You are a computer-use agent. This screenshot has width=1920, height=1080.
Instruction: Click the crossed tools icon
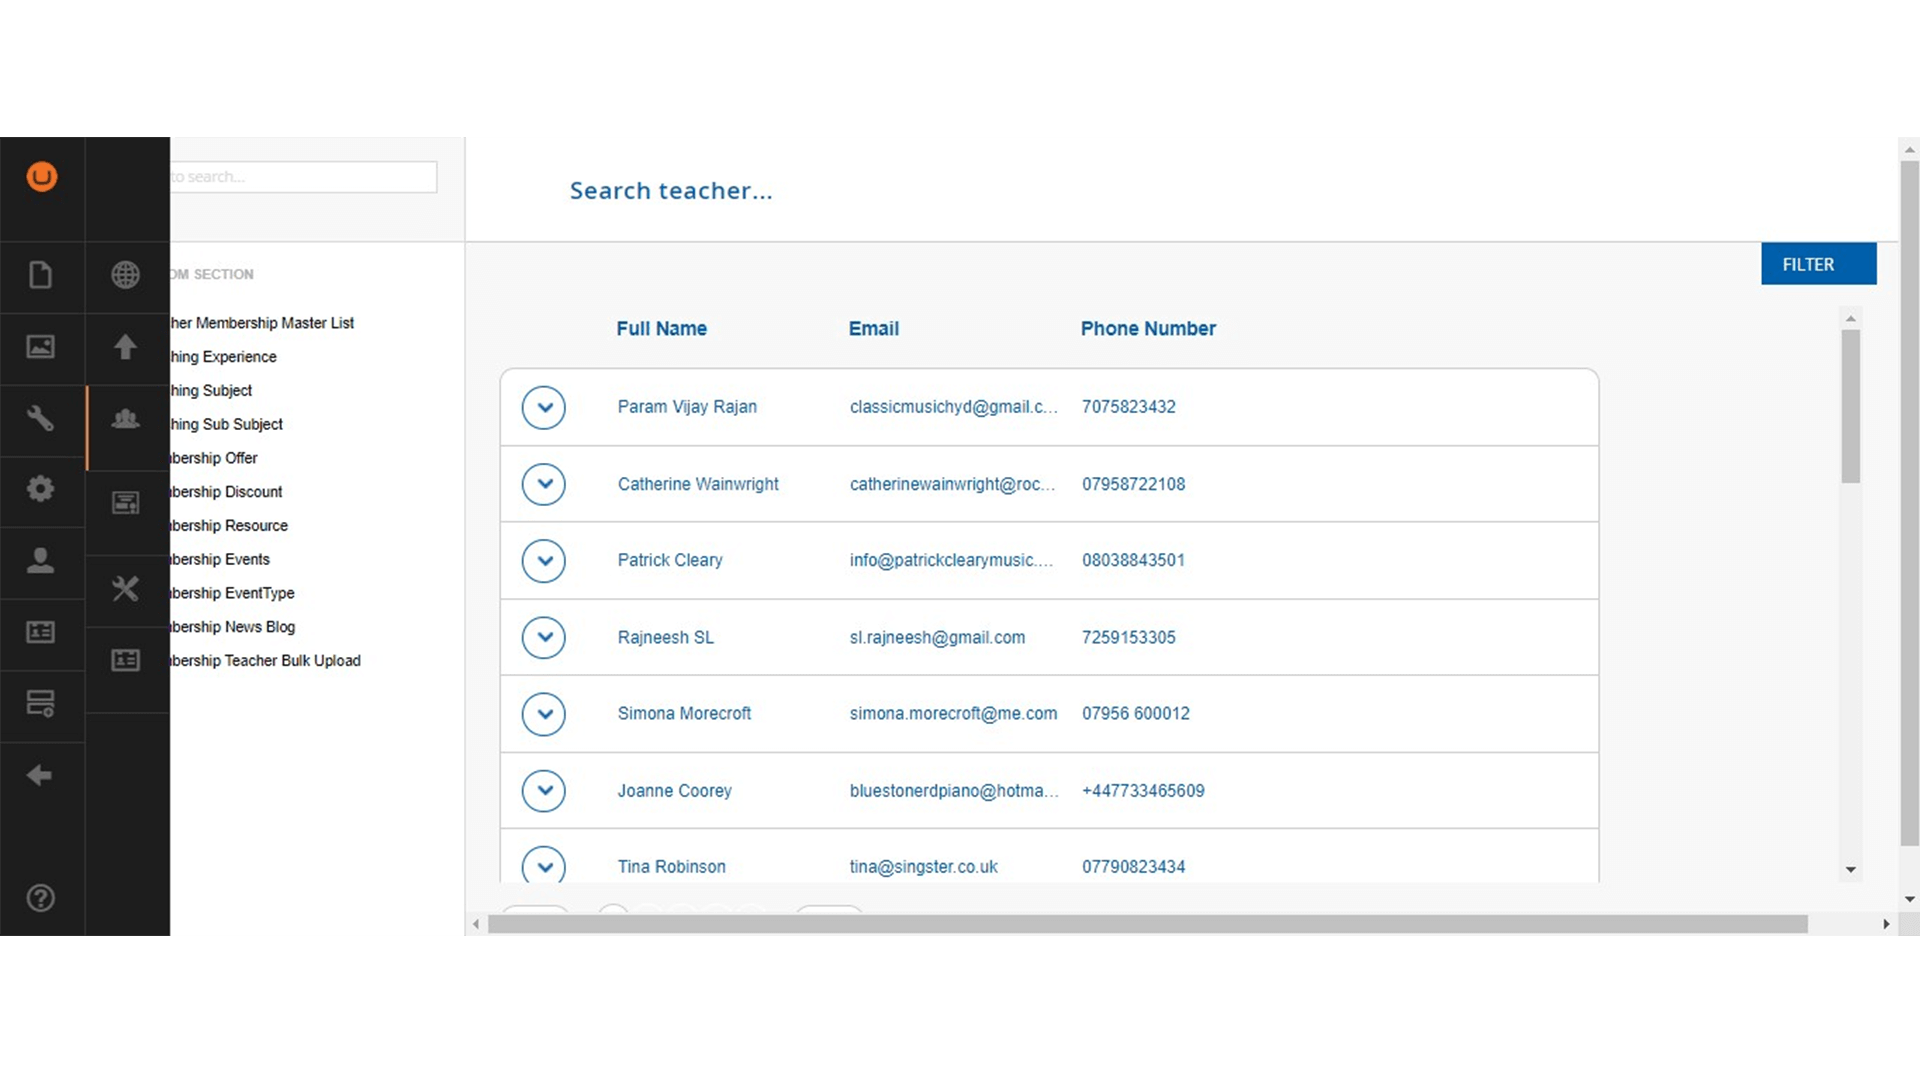click(126, 589)
